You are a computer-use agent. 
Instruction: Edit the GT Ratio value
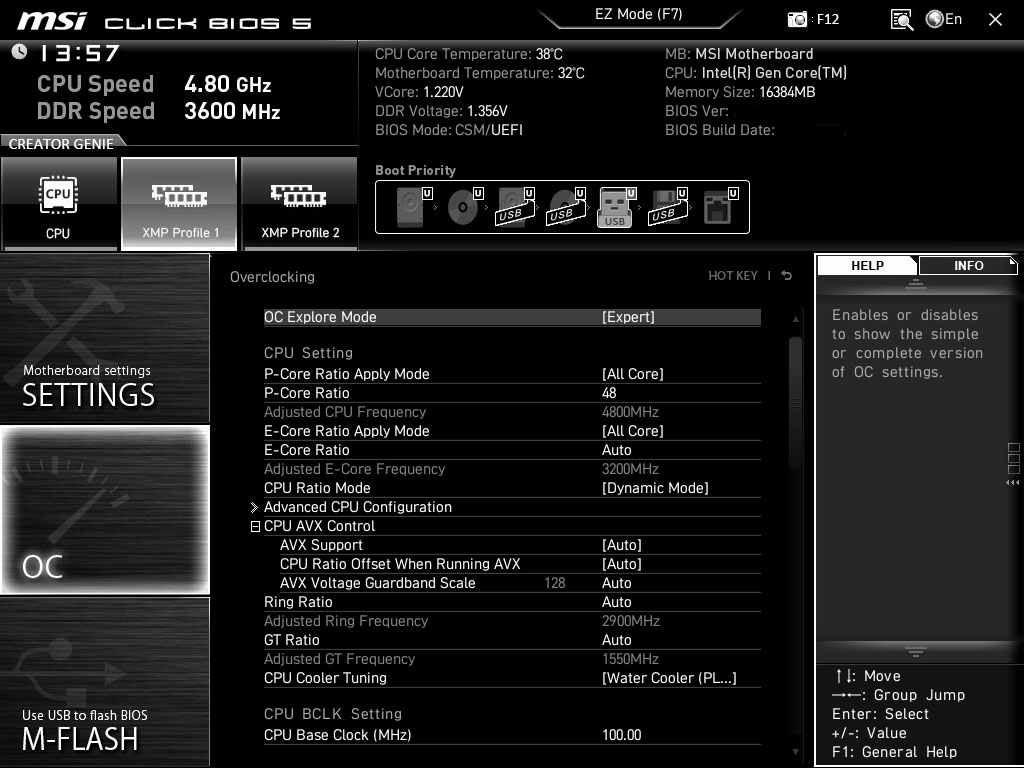[512, 640]
